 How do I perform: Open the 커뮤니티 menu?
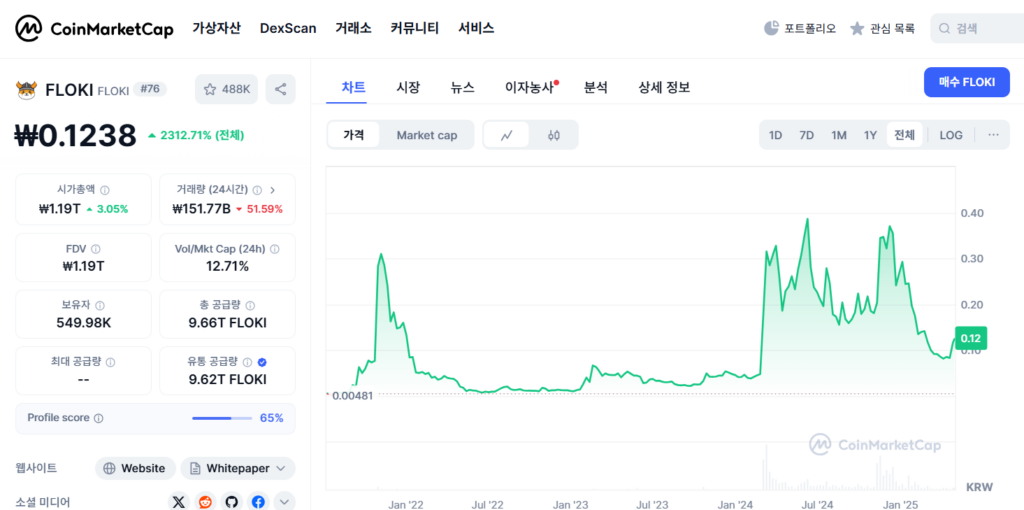[x=415, y=28]
